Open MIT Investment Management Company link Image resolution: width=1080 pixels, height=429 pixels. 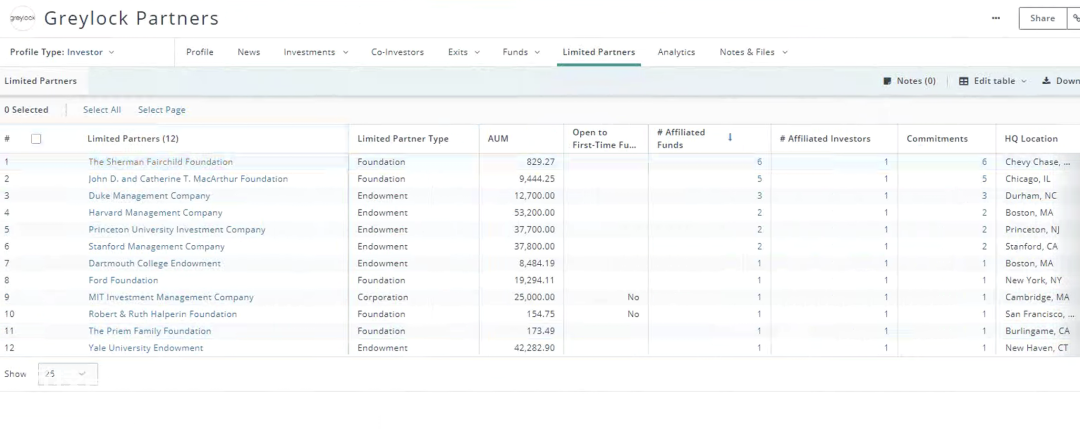pos(171,297)
